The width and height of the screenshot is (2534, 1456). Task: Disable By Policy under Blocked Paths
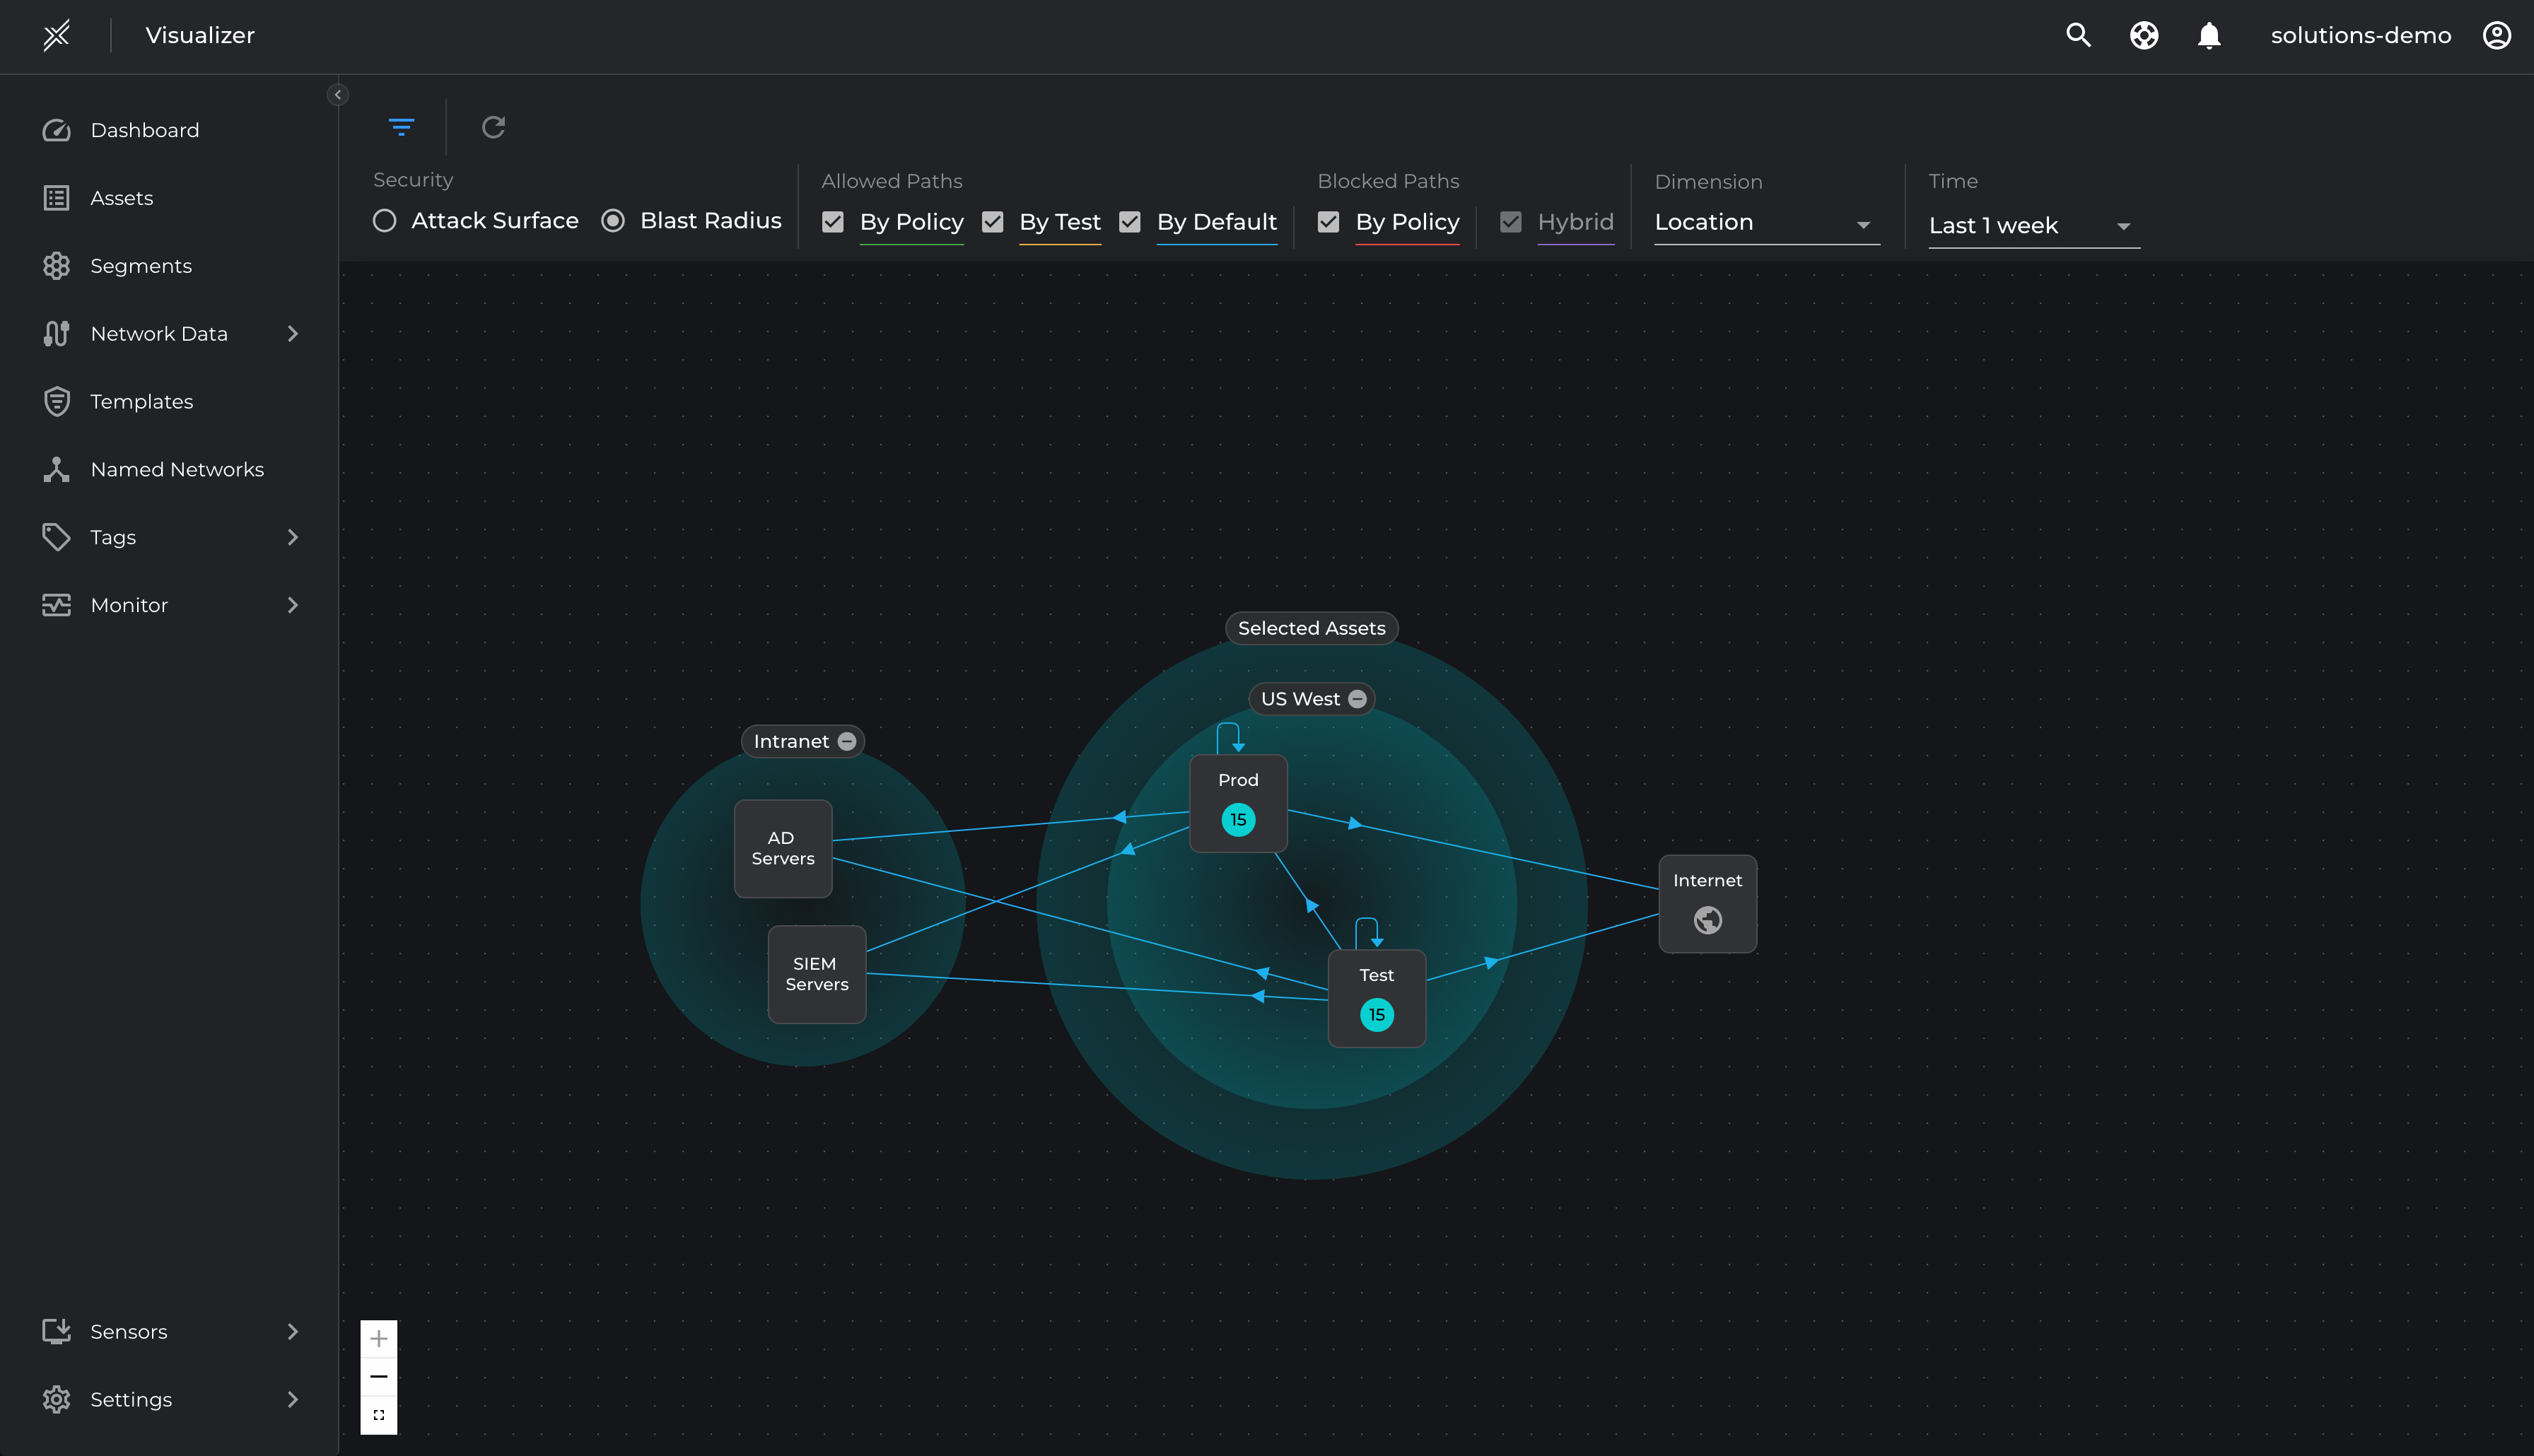coord(1329,221)
